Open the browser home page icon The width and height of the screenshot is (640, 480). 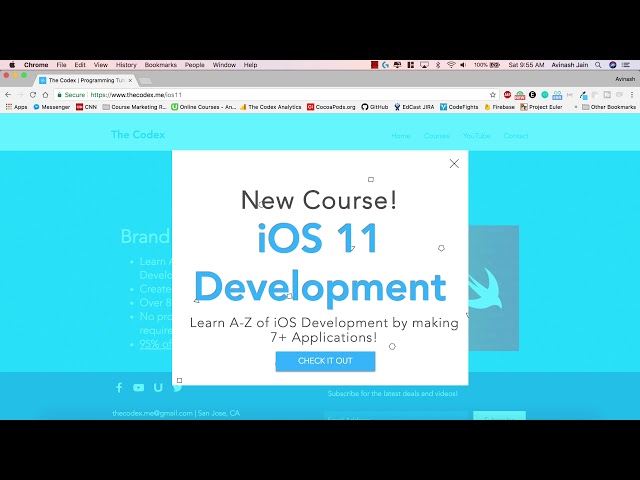pos(45,95)
